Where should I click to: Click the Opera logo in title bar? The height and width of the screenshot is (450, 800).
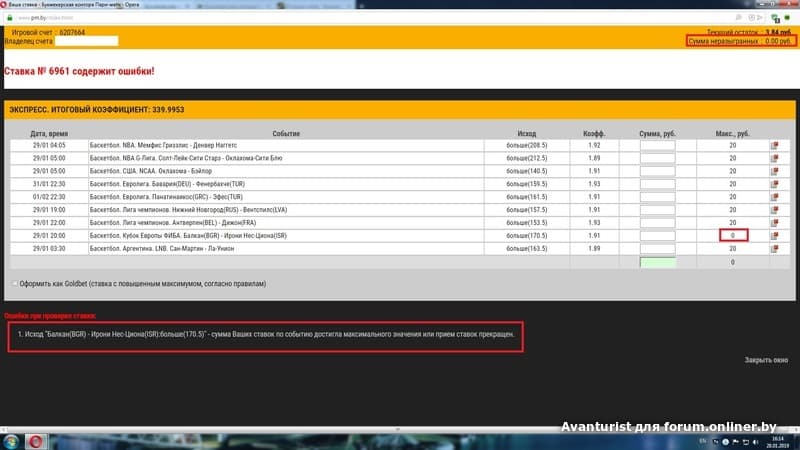tap(4, 4)
